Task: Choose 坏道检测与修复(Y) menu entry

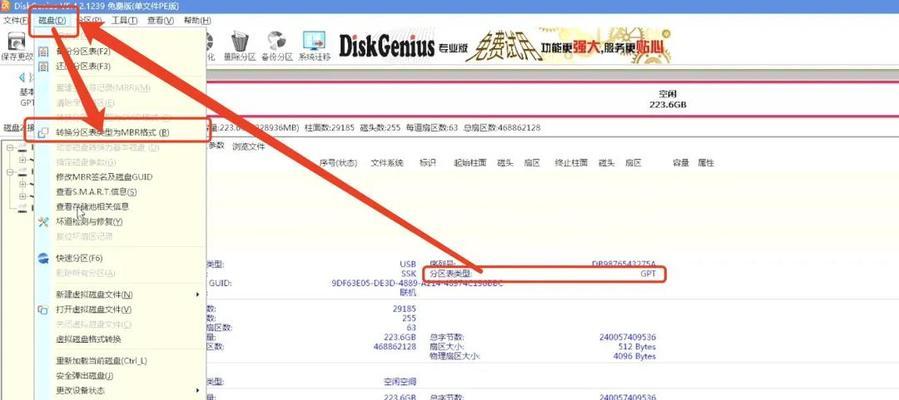Action: click(89, 222)
